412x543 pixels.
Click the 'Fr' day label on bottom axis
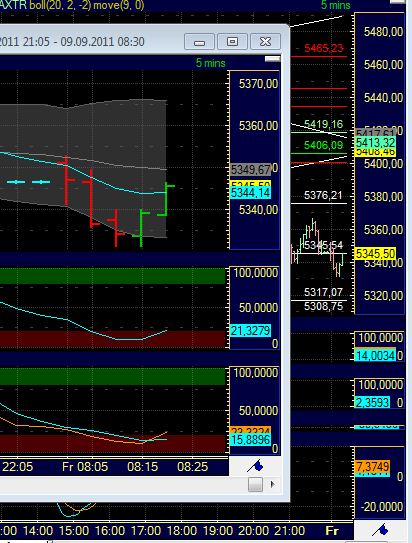pos(331,531)
